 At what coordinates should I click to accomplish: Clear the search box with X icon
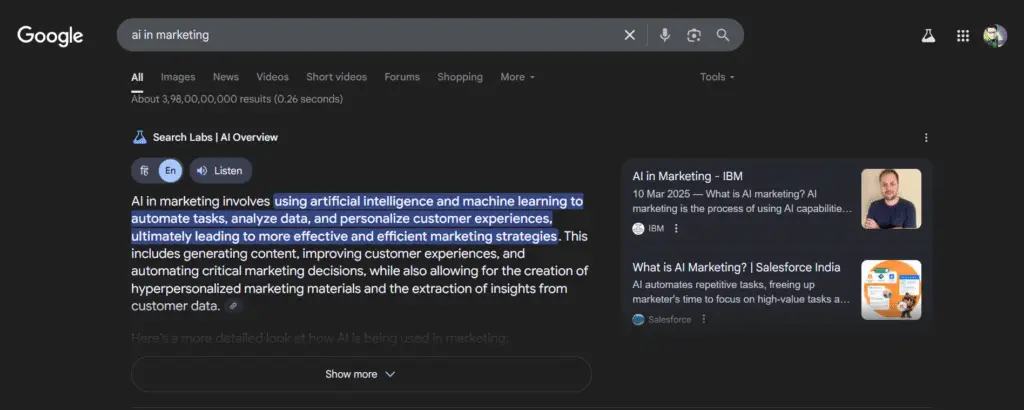[x=630, y=35]
